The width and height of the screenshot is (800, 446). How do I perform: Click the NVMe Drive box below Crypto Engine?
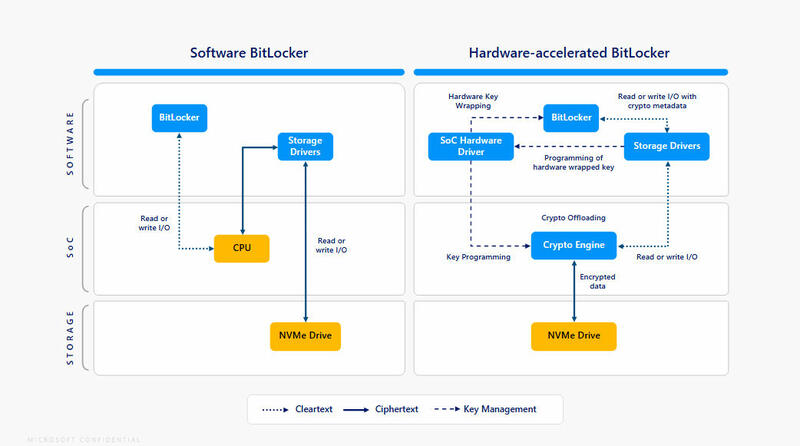point(574,337)
